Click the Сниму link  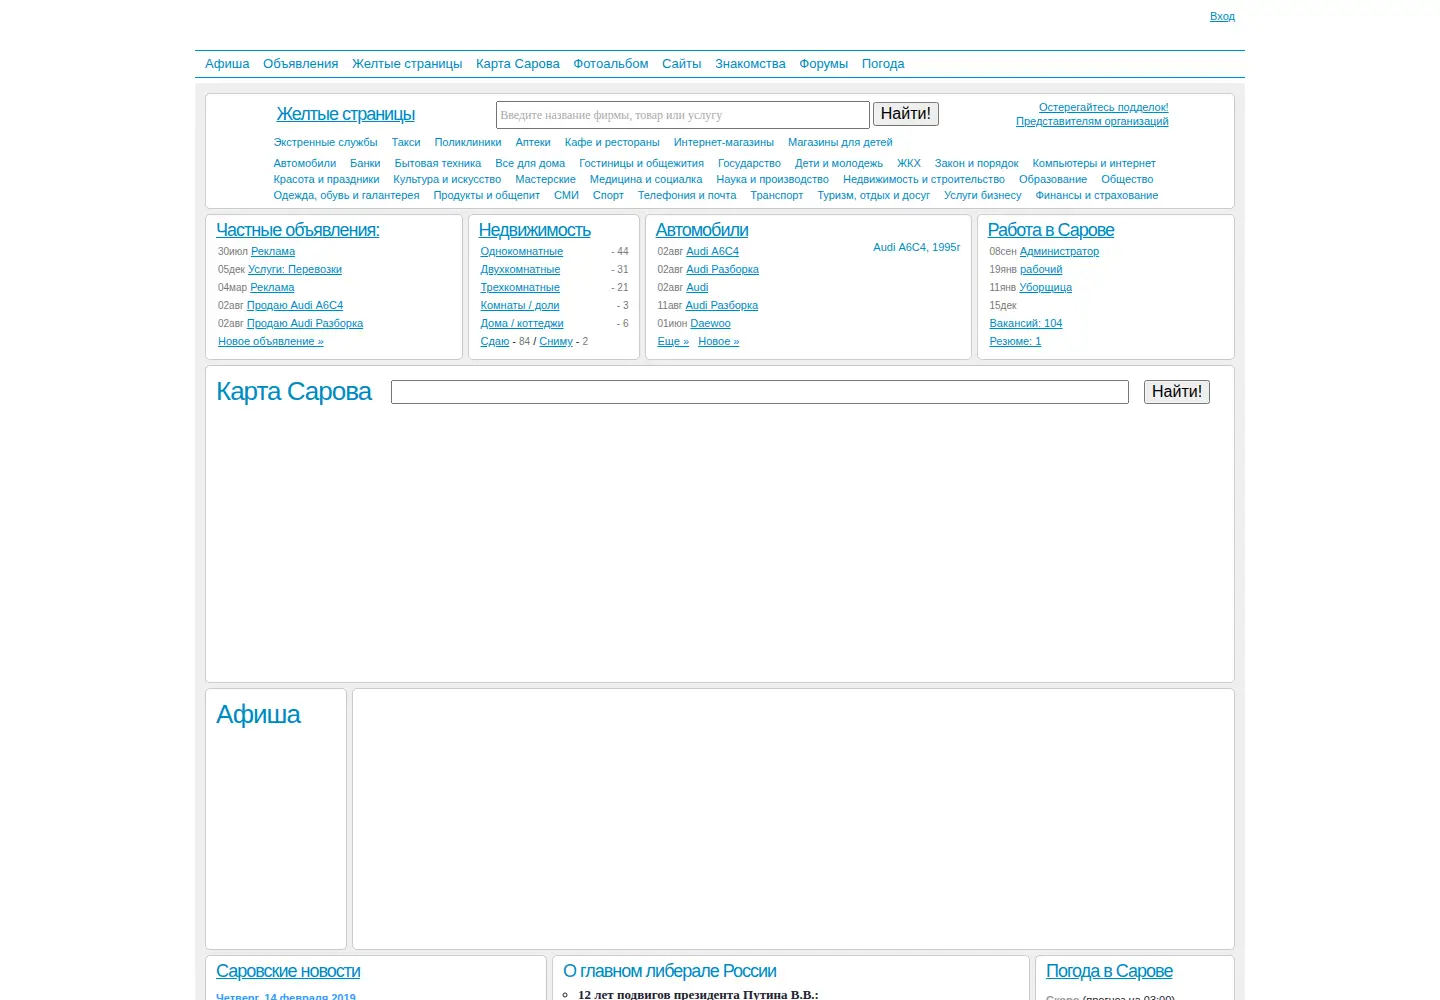556,341
